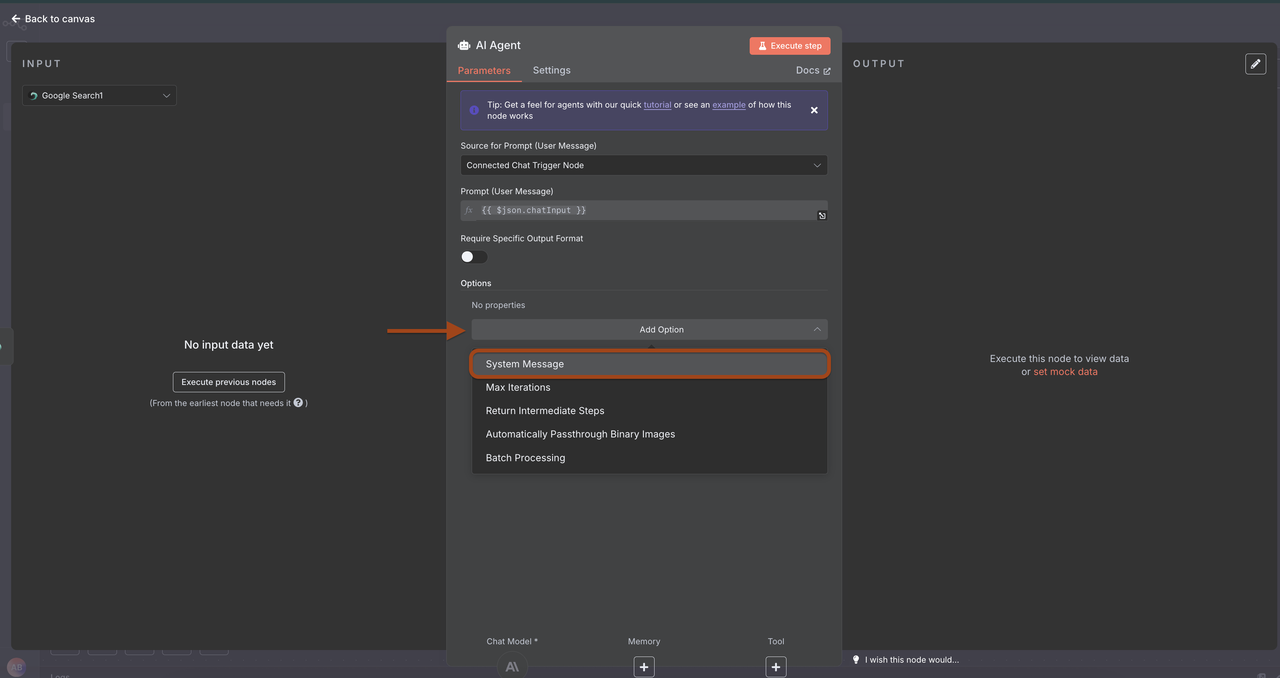Screen dimensions: 1280x678
Task: Open the AB user avatar menu
Action: click(x=16, y=667)
